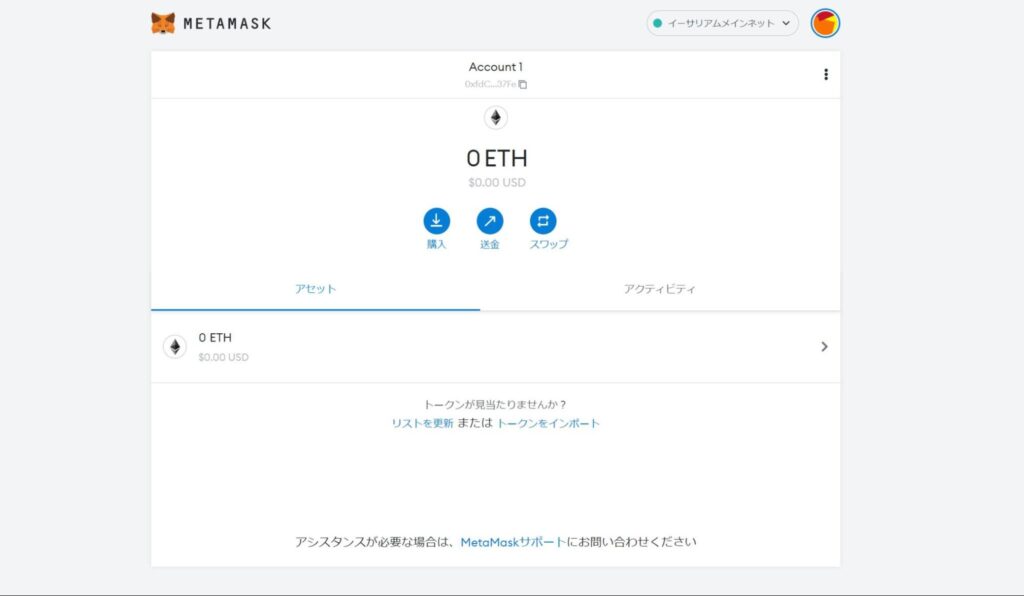Image resolution: width=1024 pixels, height=596 pixels.
Task: Click the copy icon beside the address
Action: 523,84
